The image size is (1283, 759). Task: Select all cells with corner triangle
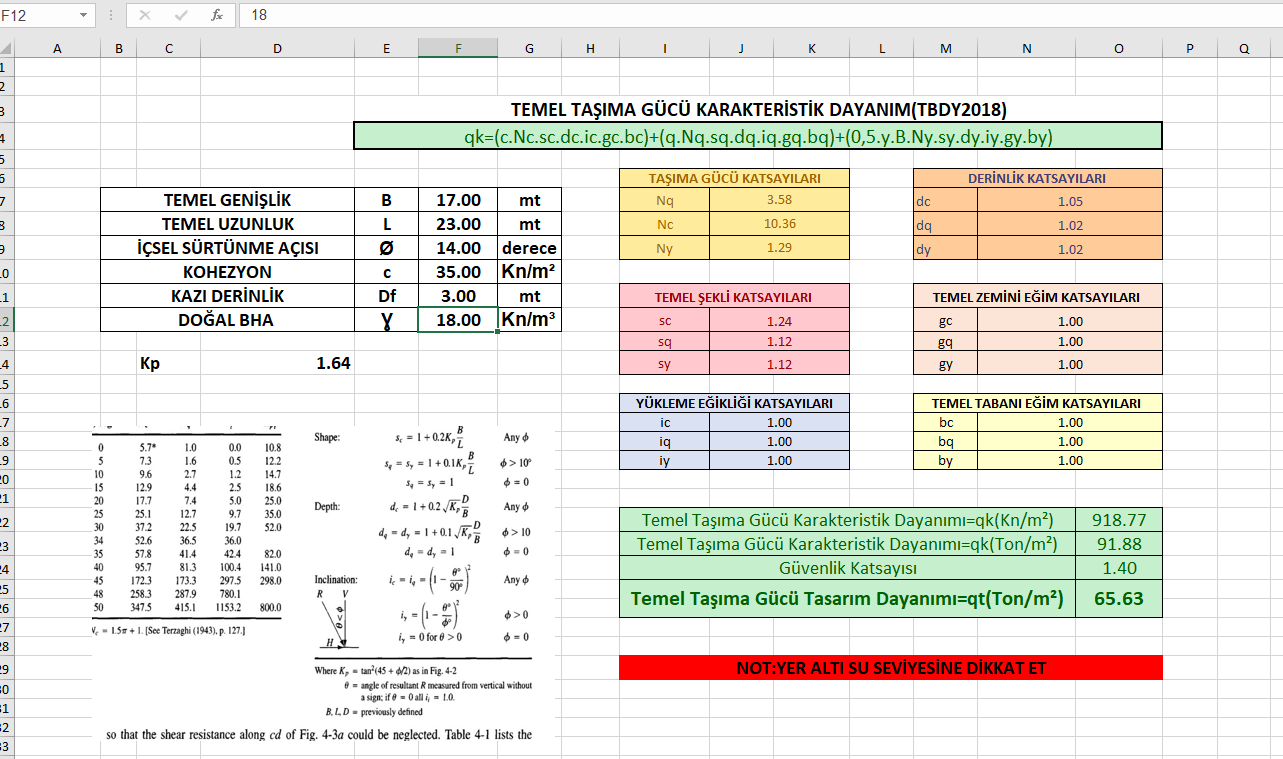pyautogui.click(x=5, y=48)
